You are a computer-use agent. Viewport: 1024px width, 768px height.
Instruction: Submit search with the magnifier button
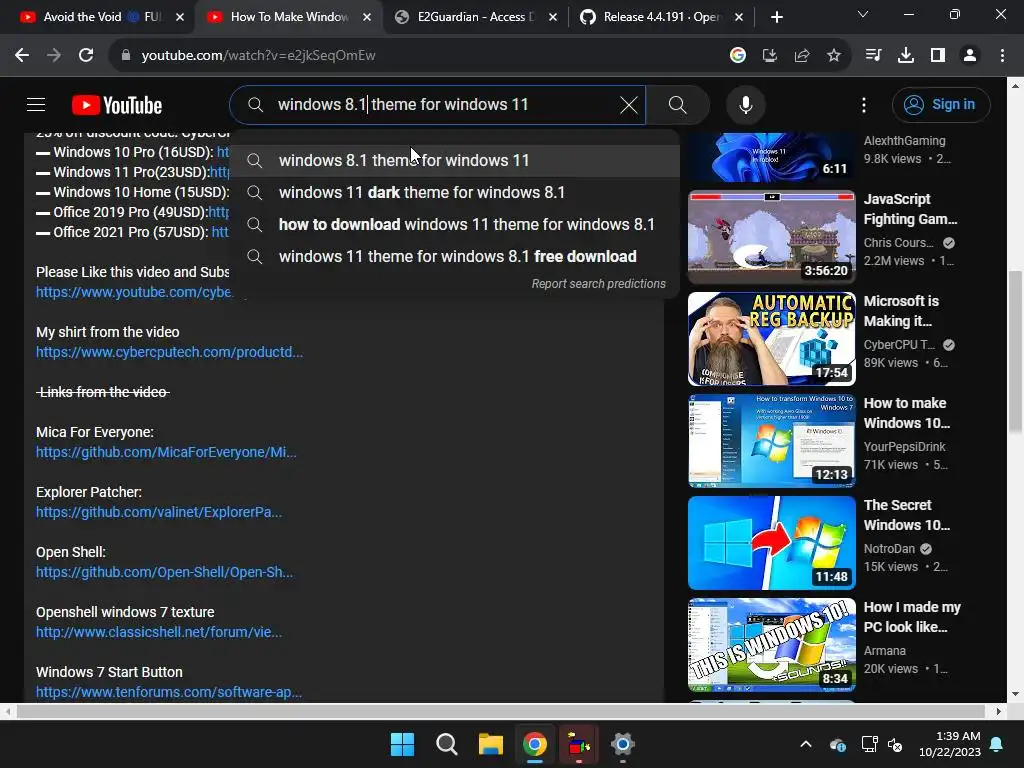click(678, 104)
